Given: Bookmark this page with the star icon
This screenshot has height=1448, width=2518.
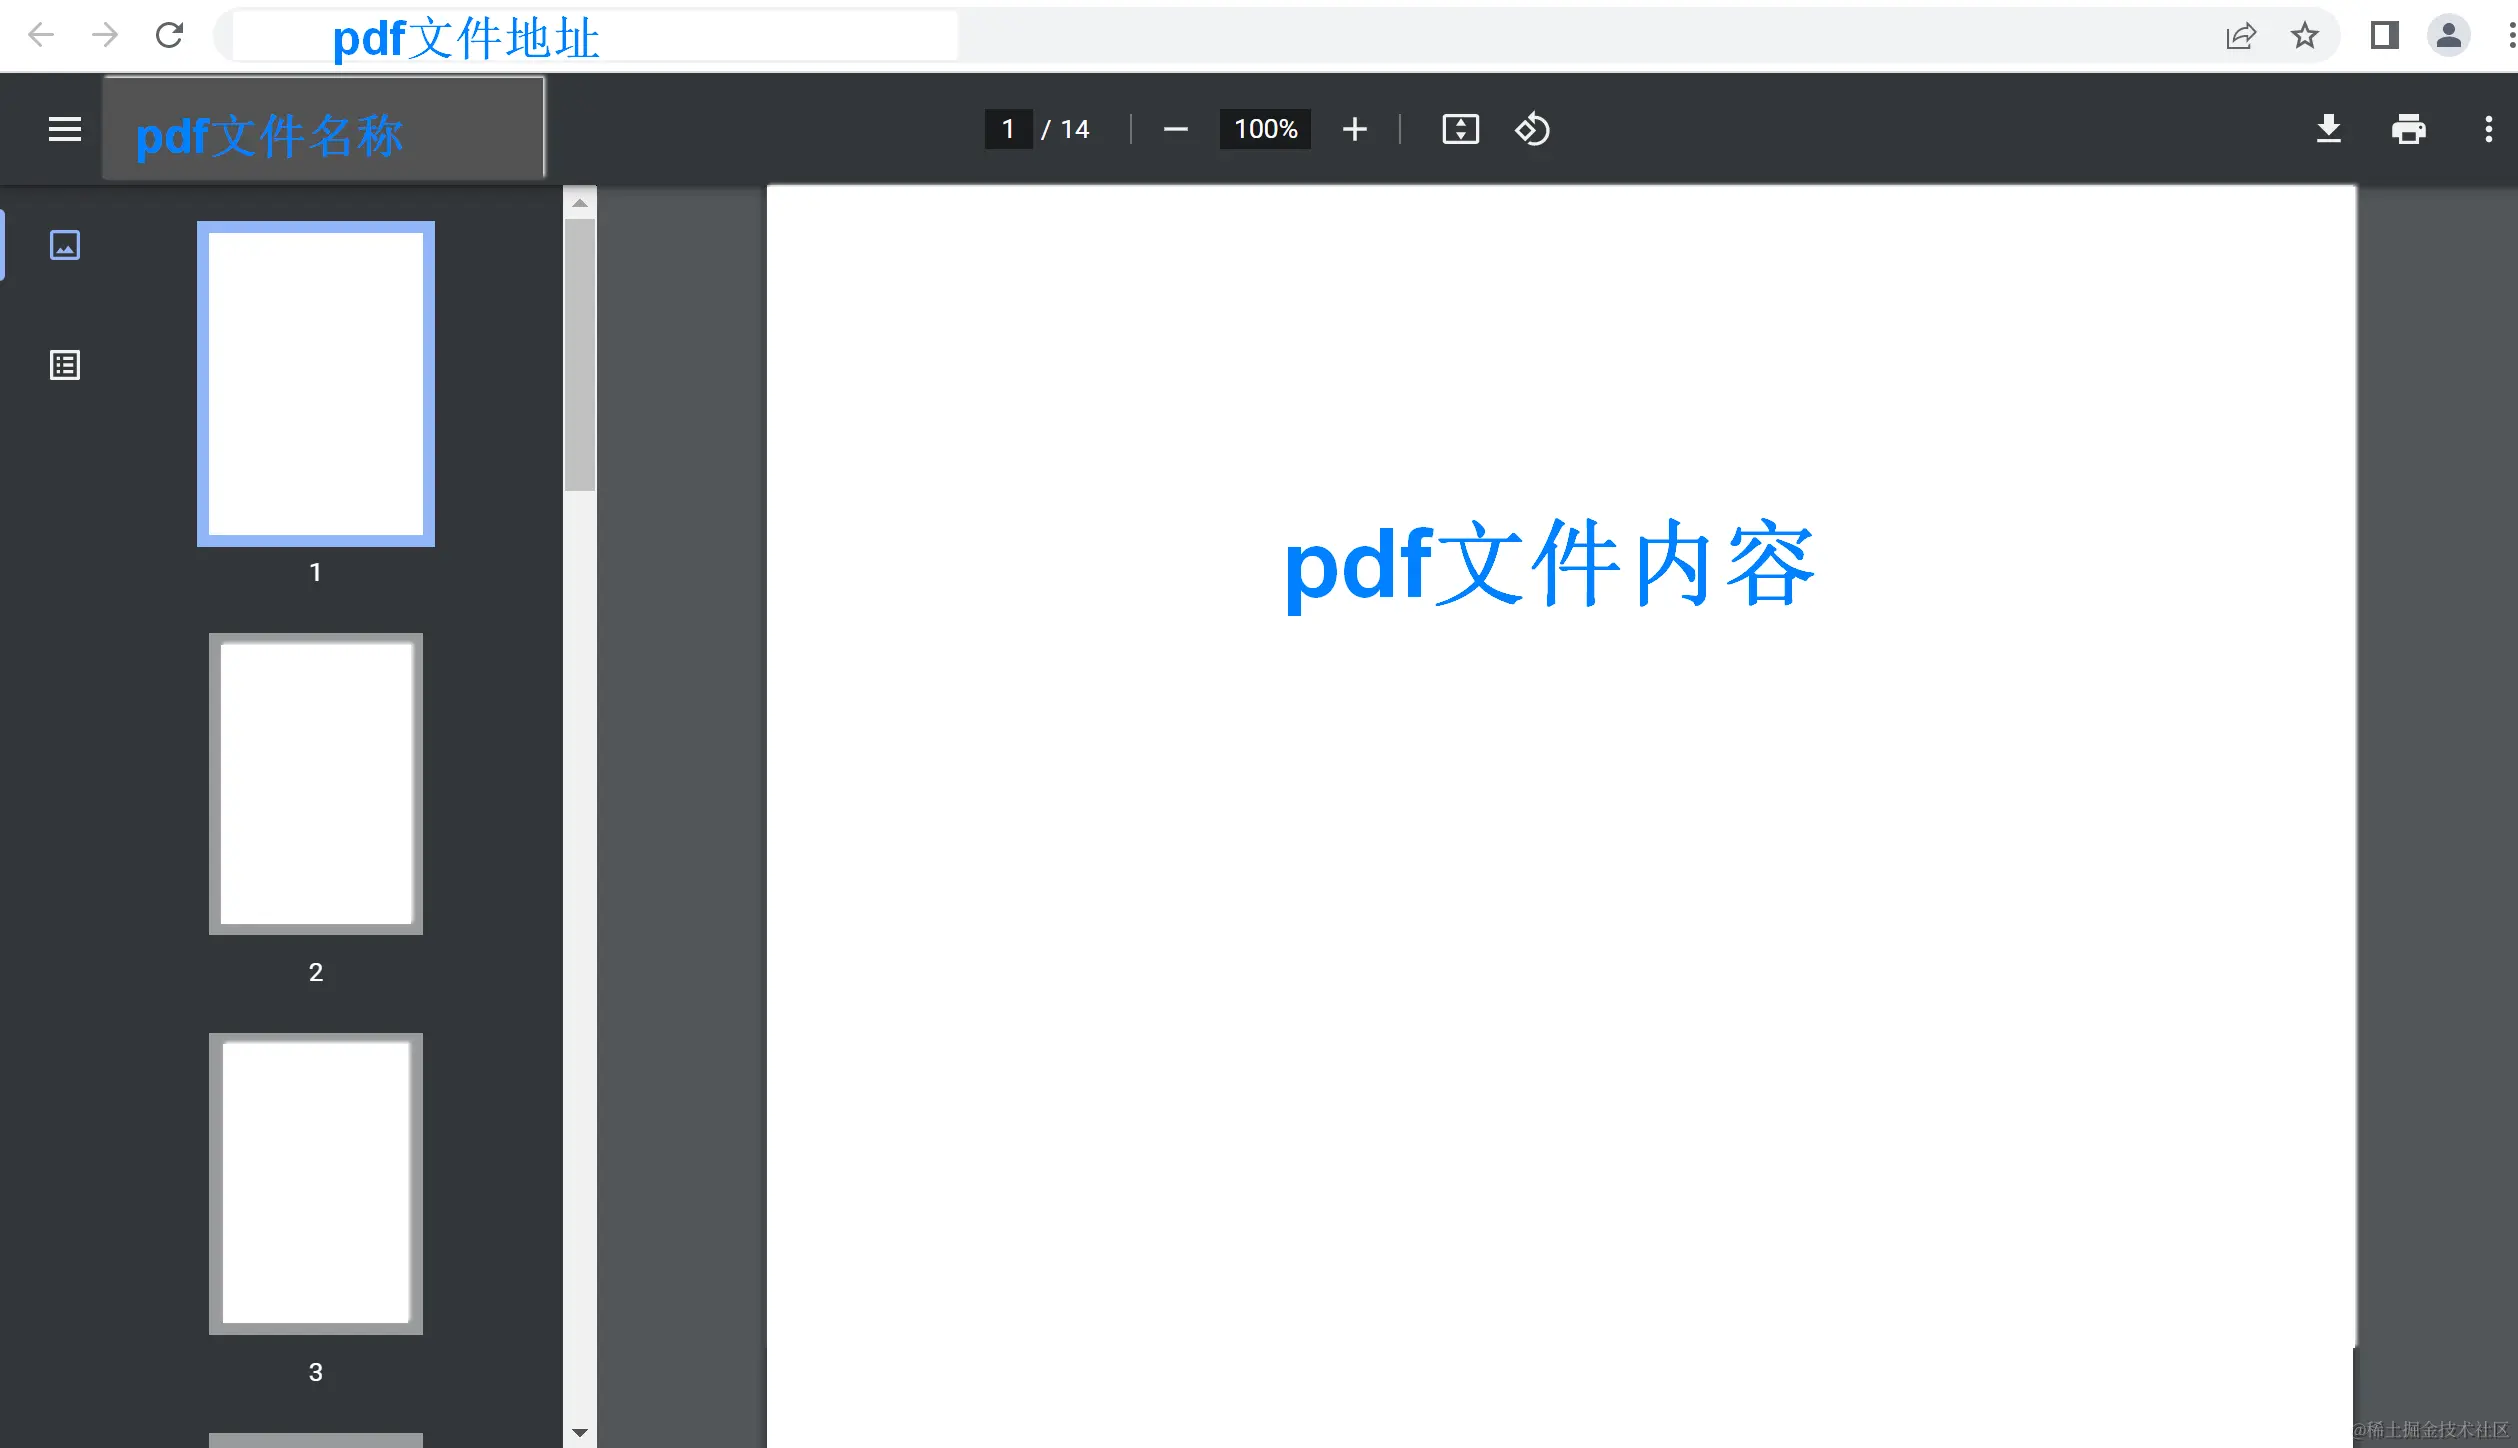Looking at the screenshot, I should pyautogui.click(x=2304, y=36).
